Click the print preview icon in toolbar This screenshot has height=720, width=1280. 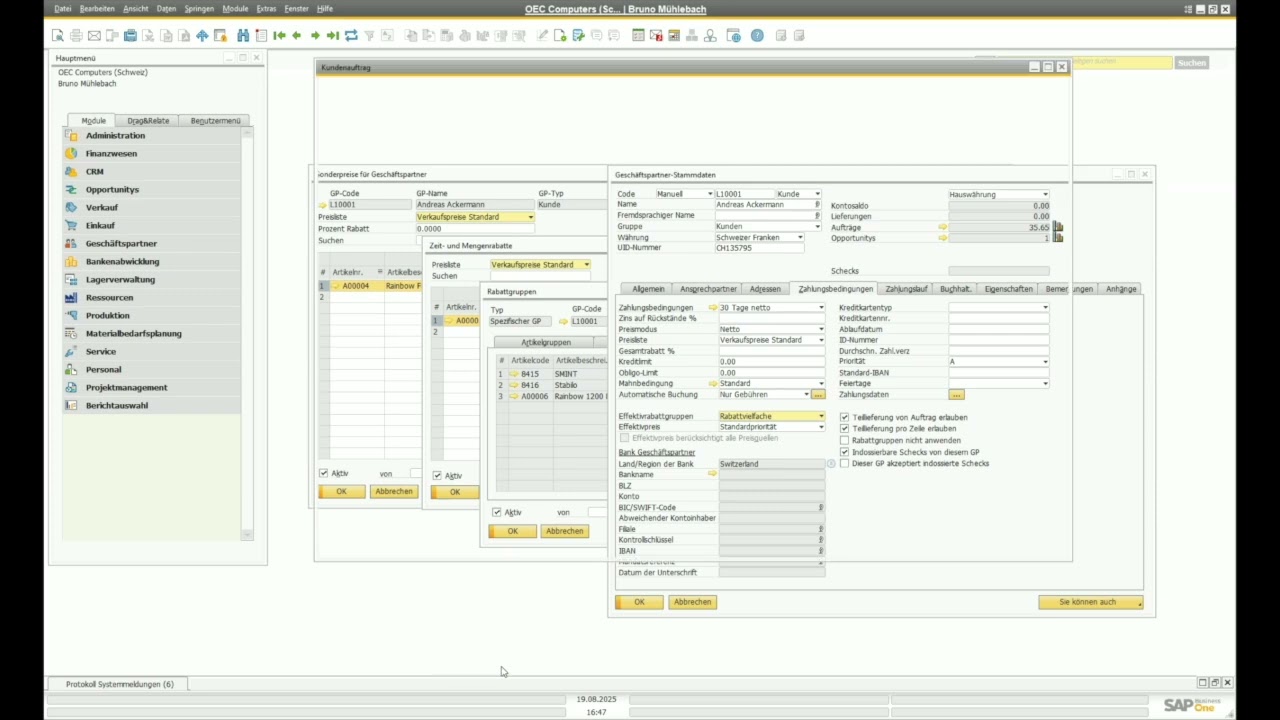59,36
